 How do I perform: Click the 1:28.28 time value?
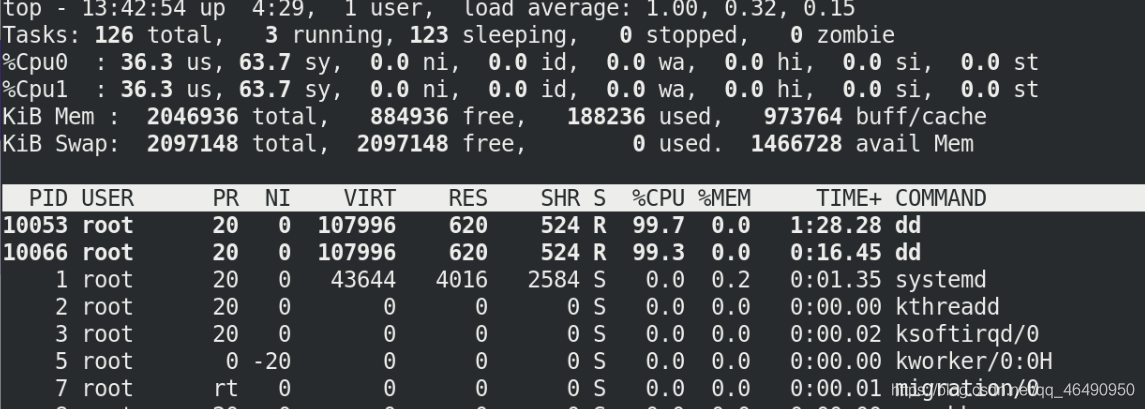coord(835,225)
